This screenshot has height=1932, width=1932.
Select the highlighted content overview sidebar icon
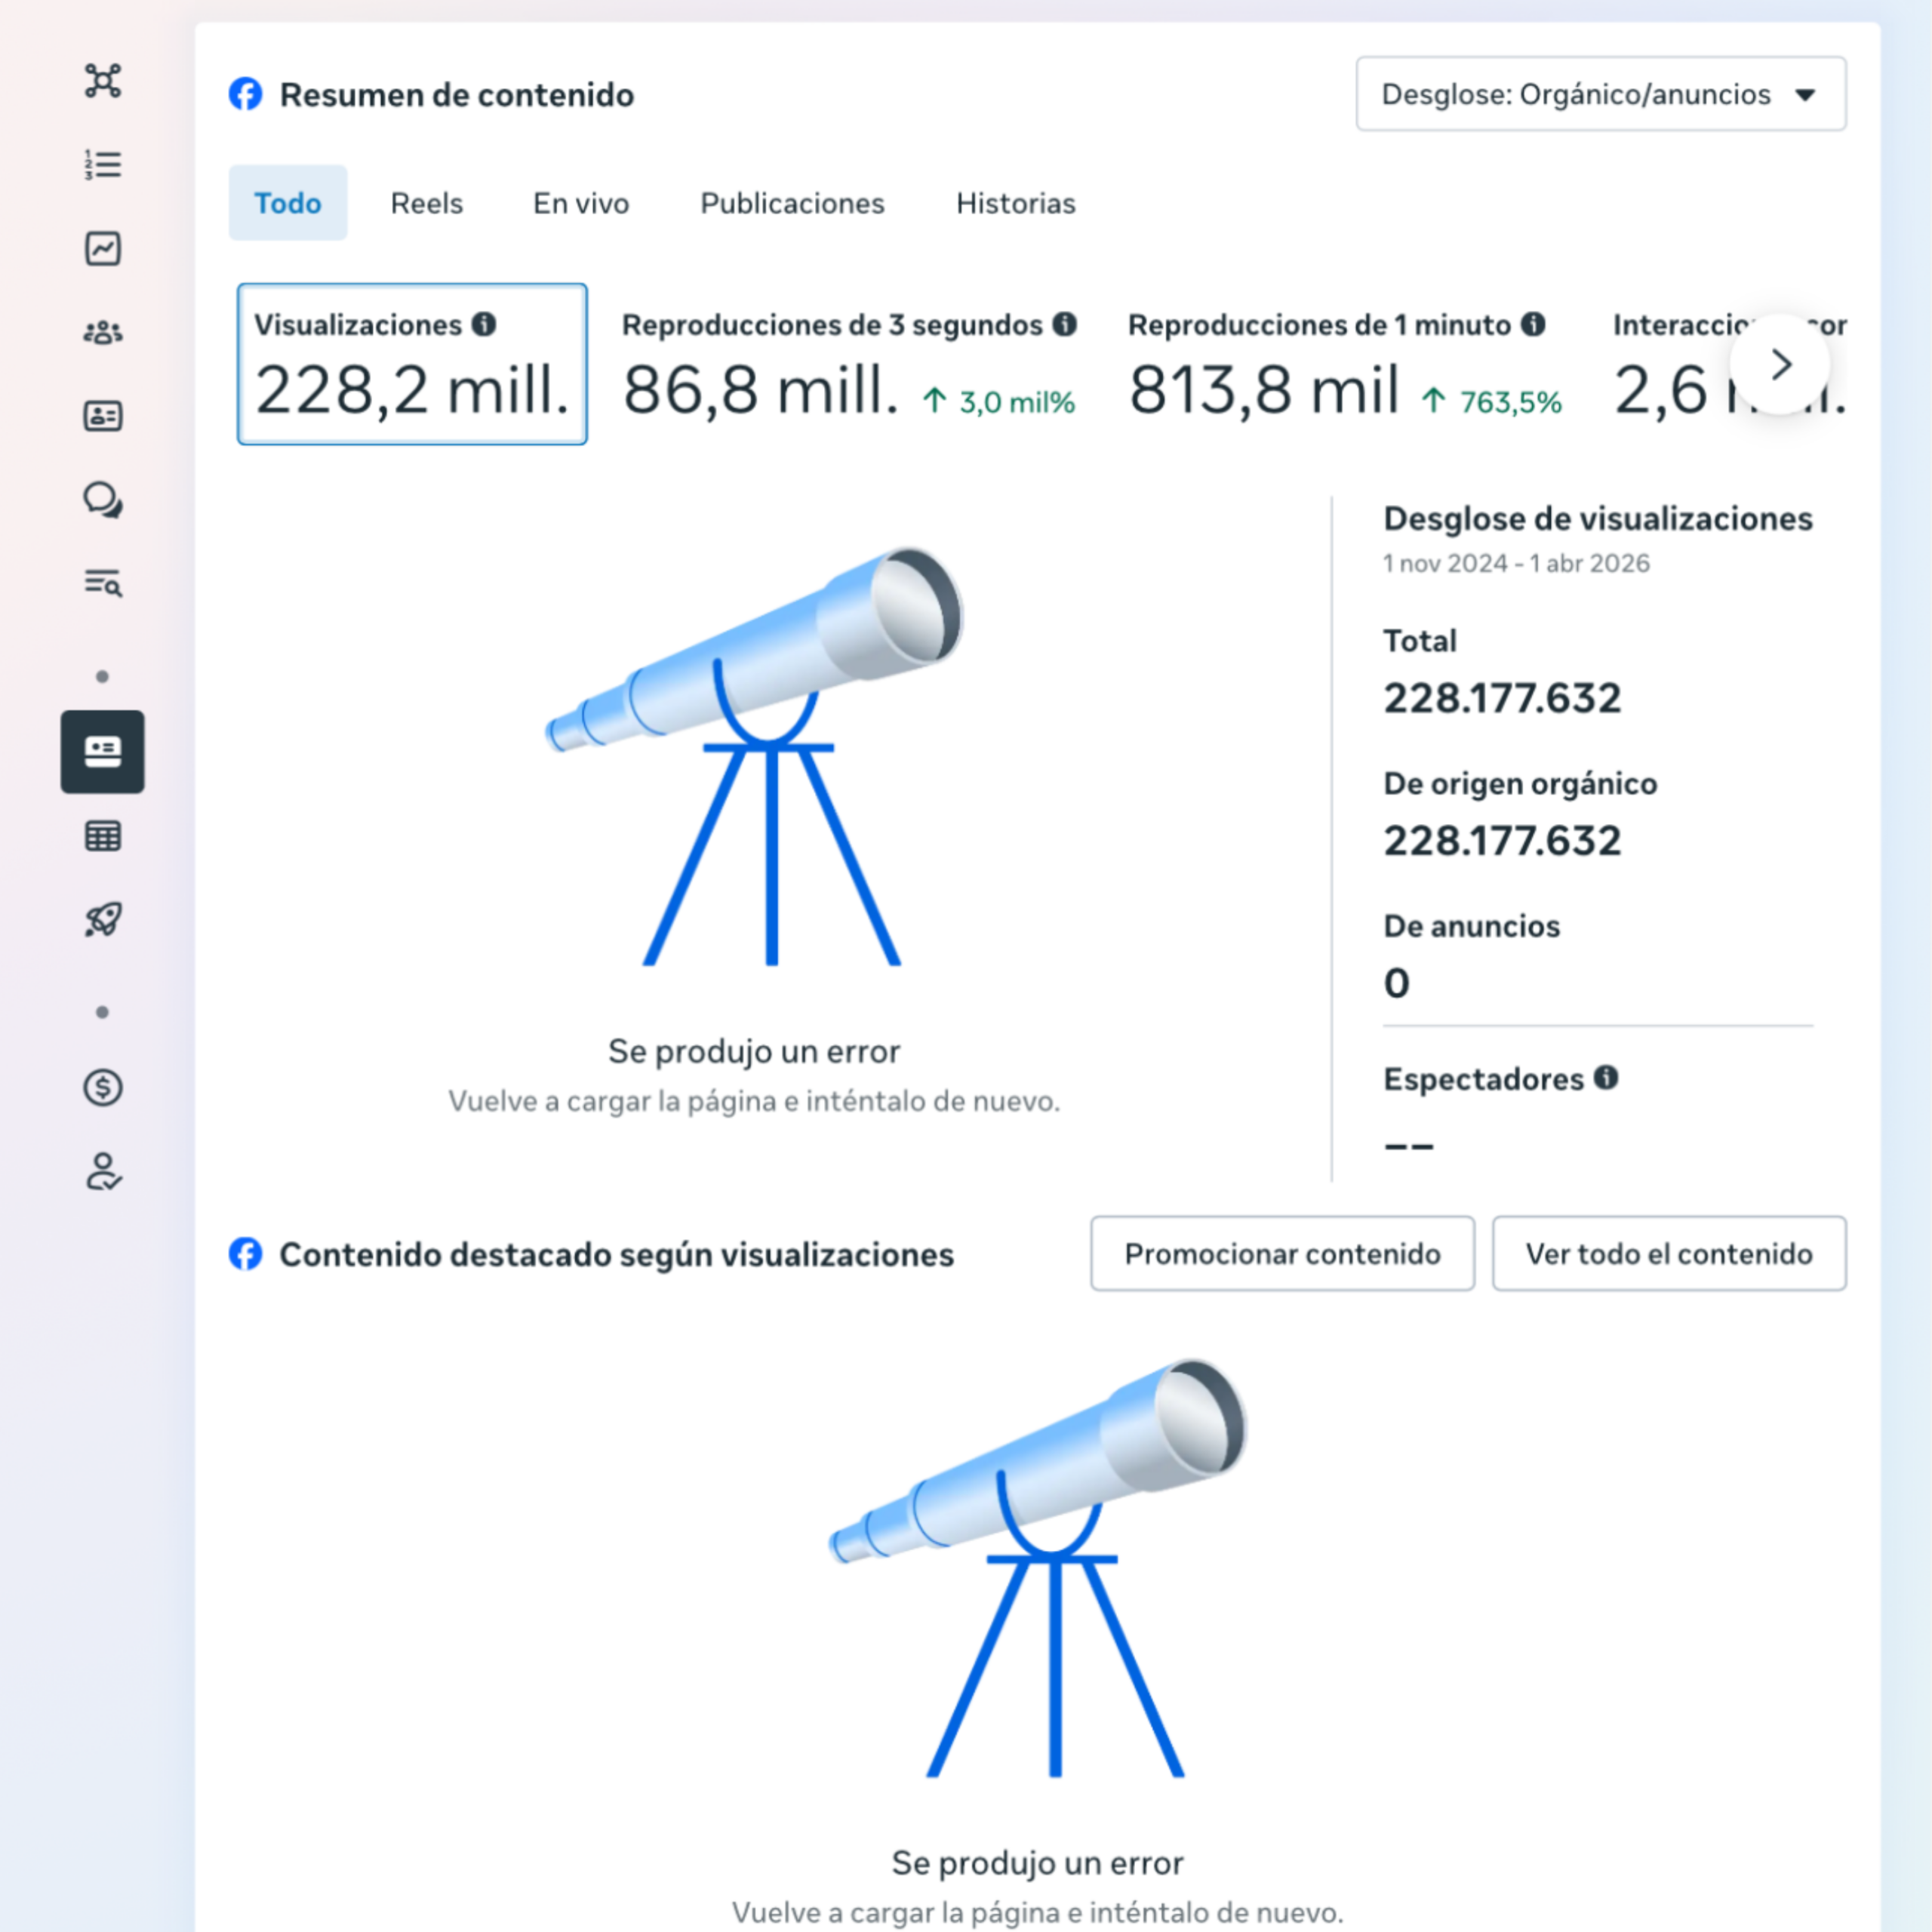coord(103,752)
